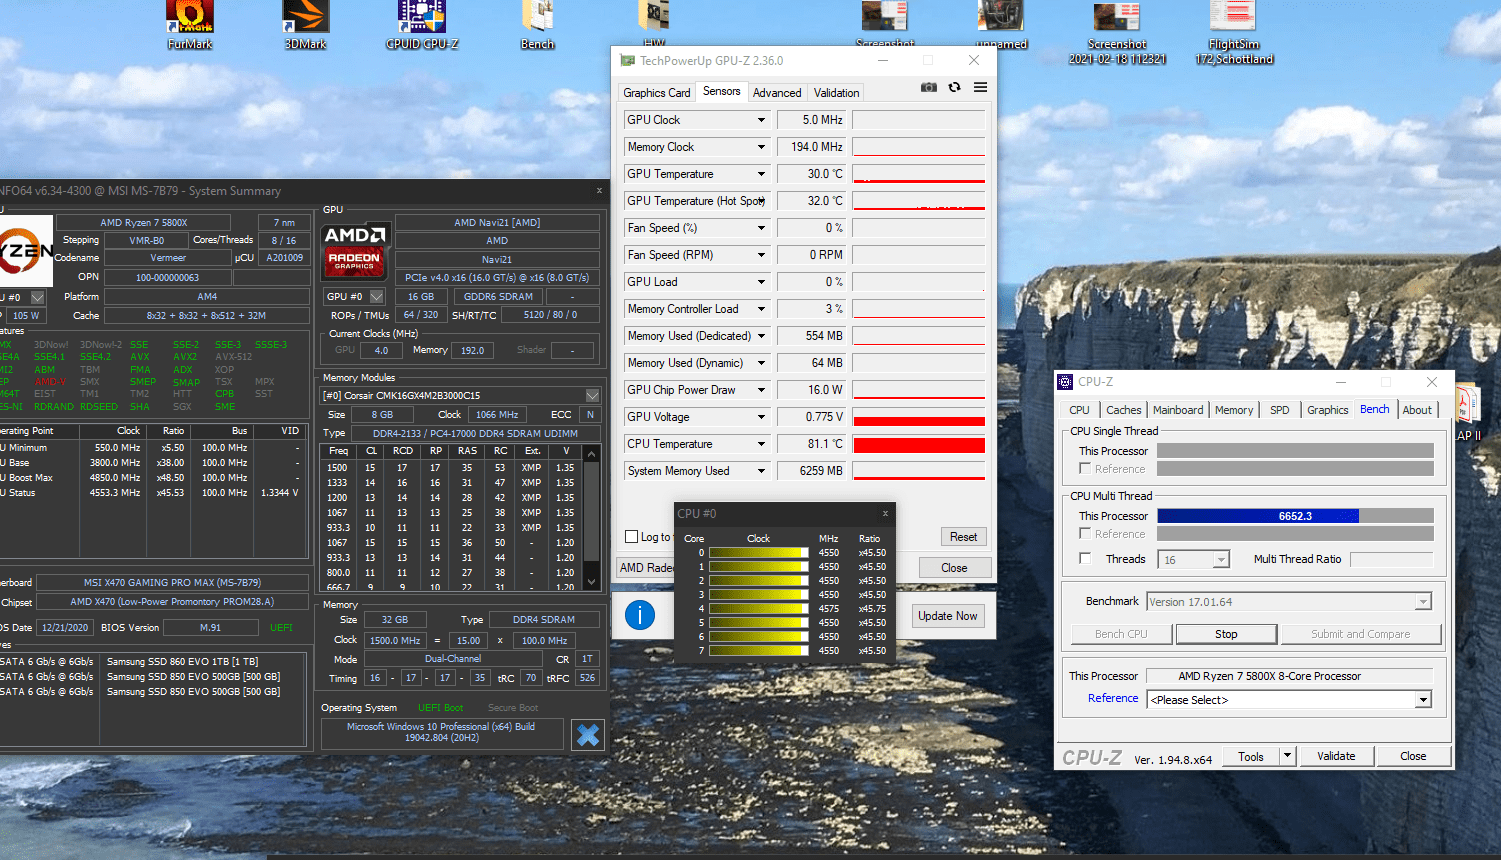Click Reset button in GPU-Z

pos(964,537)
